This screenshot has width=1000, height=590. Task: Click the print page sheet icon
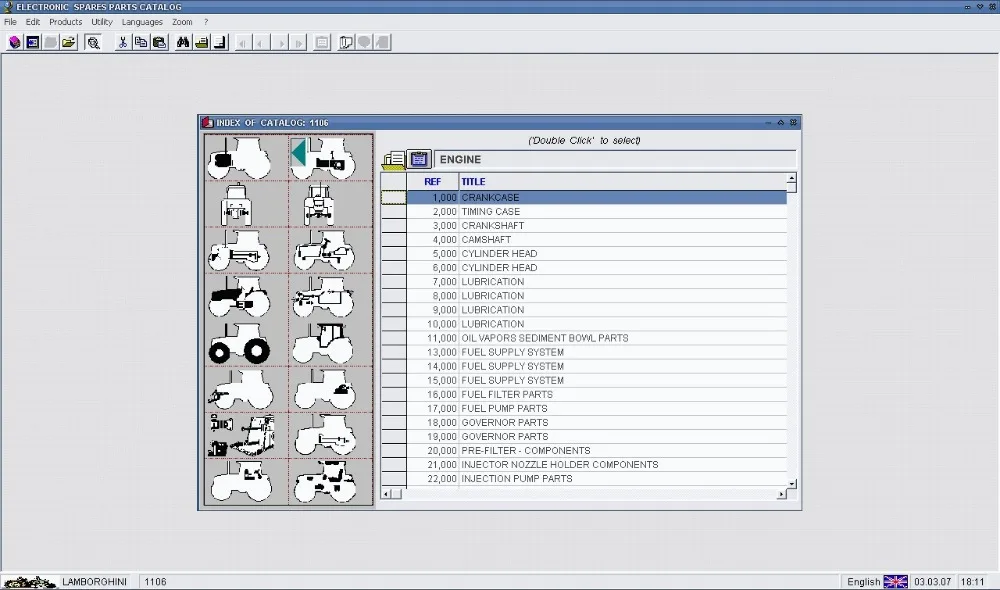[x=220, y=43]
